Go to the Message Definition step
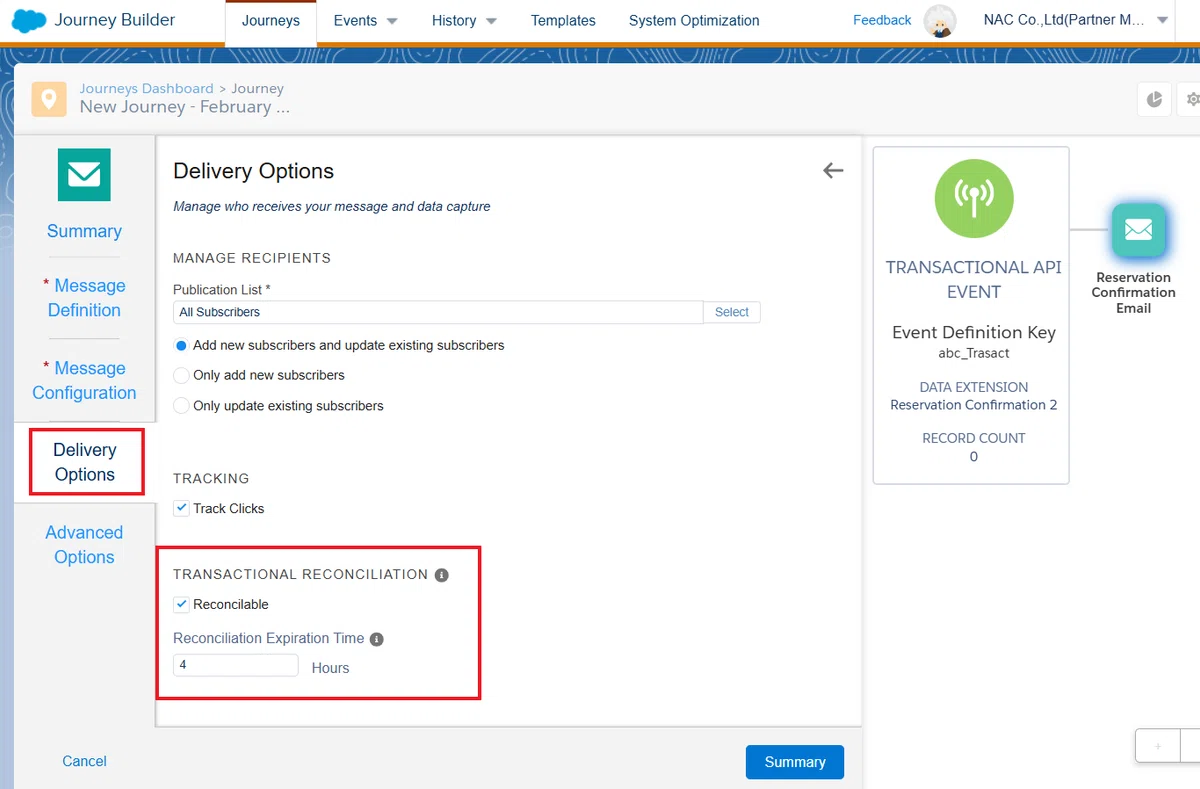The image size is (1200, 789). [x=84, y=298]
